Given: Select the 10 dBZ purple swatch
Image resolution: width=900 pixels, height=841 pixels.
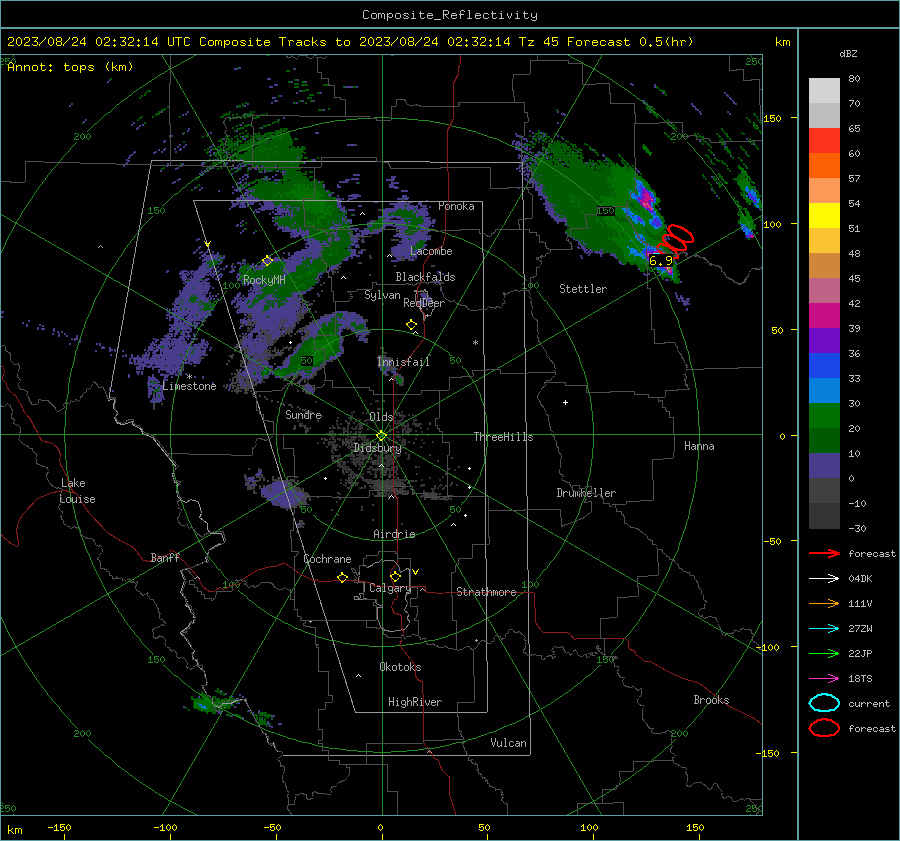Looking at the screenshot, I should coord(824,465).
